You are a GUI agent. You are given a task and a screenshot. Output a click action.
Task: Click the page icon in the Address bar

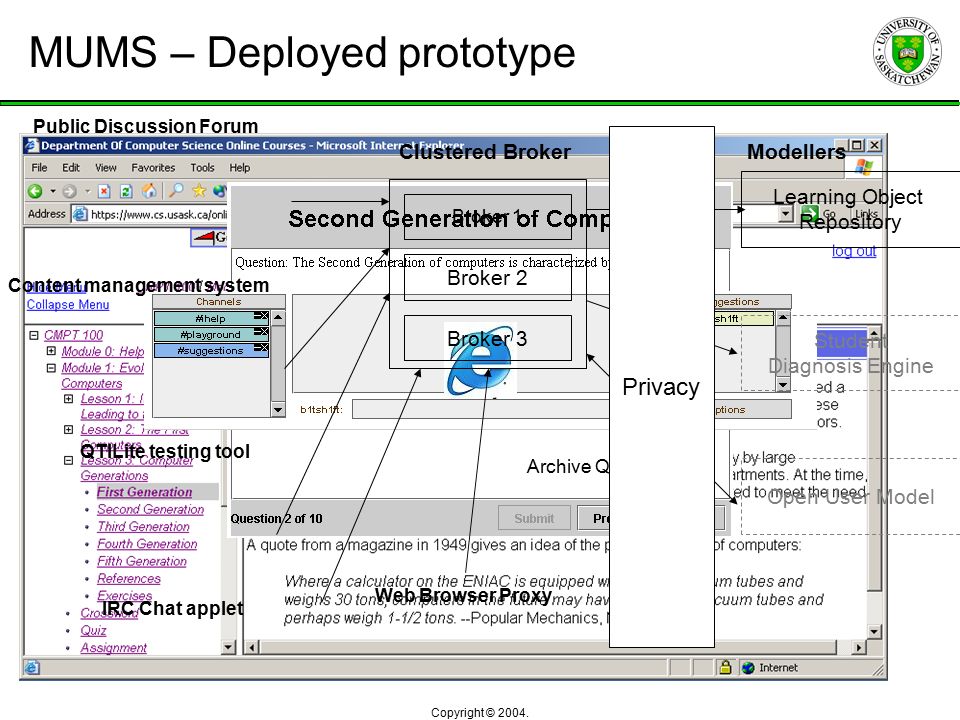coord(80,214)
